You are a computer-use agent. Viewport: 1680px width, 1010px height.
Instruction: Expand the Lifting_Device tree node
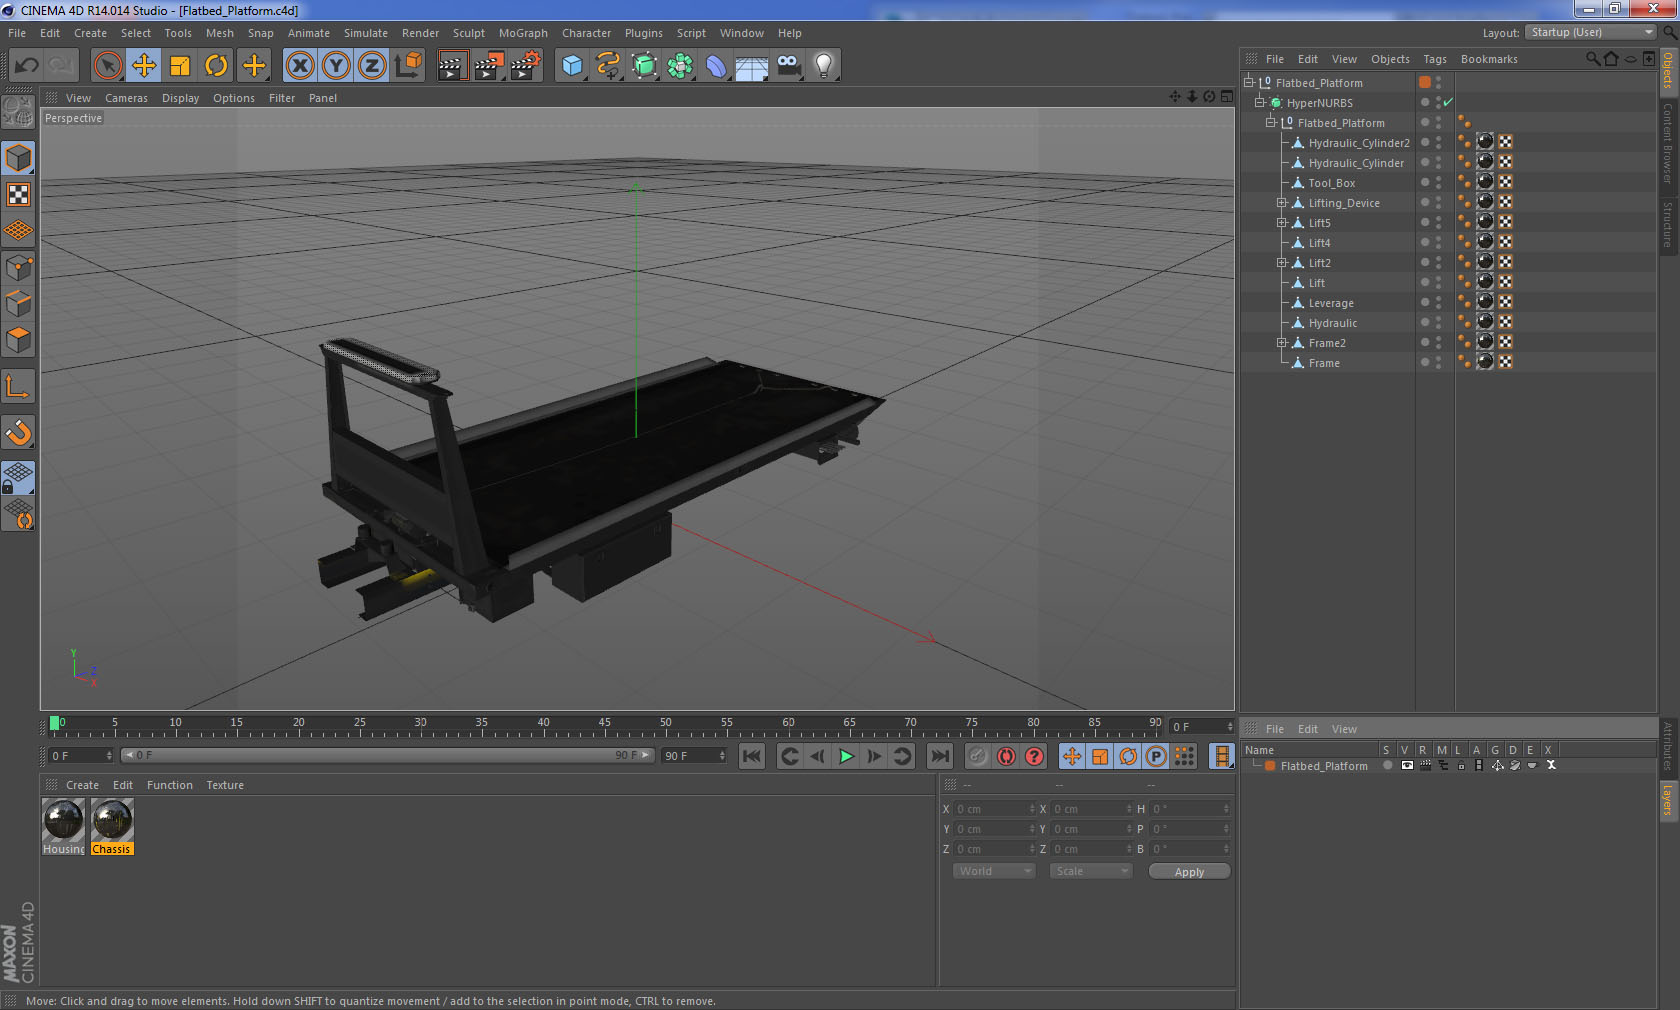coord(1281,203)
